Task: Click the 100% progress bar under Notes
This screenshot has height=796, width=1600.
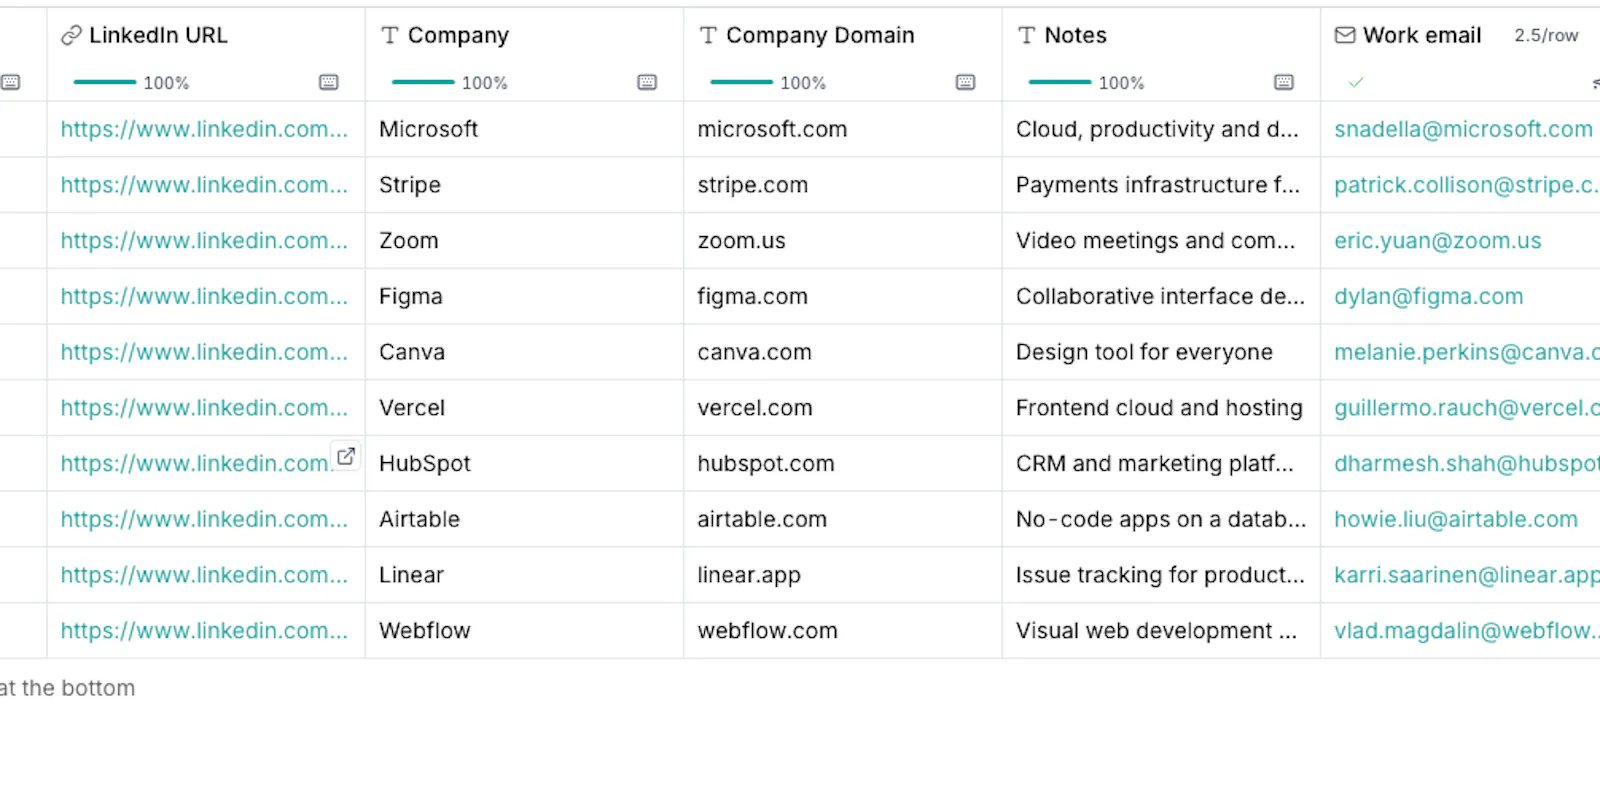Action: point(1060,82)
